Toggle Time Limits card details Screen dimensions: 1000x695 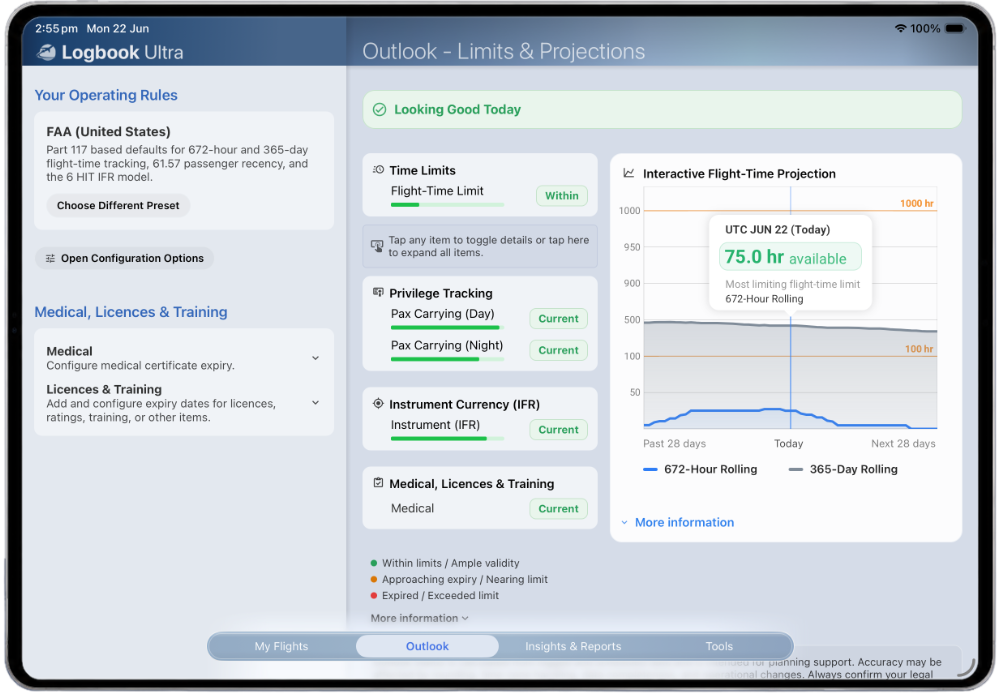(x=480, y=185)
